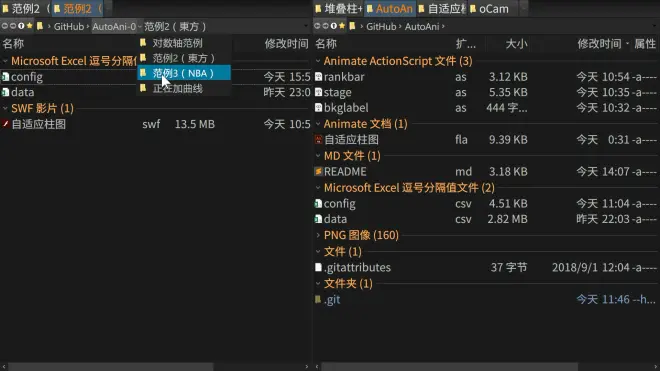Viewport: 660px width, 371px height.
Task: Click the 自适应柱图 fla file icon
Action: [x=319, y=139]
